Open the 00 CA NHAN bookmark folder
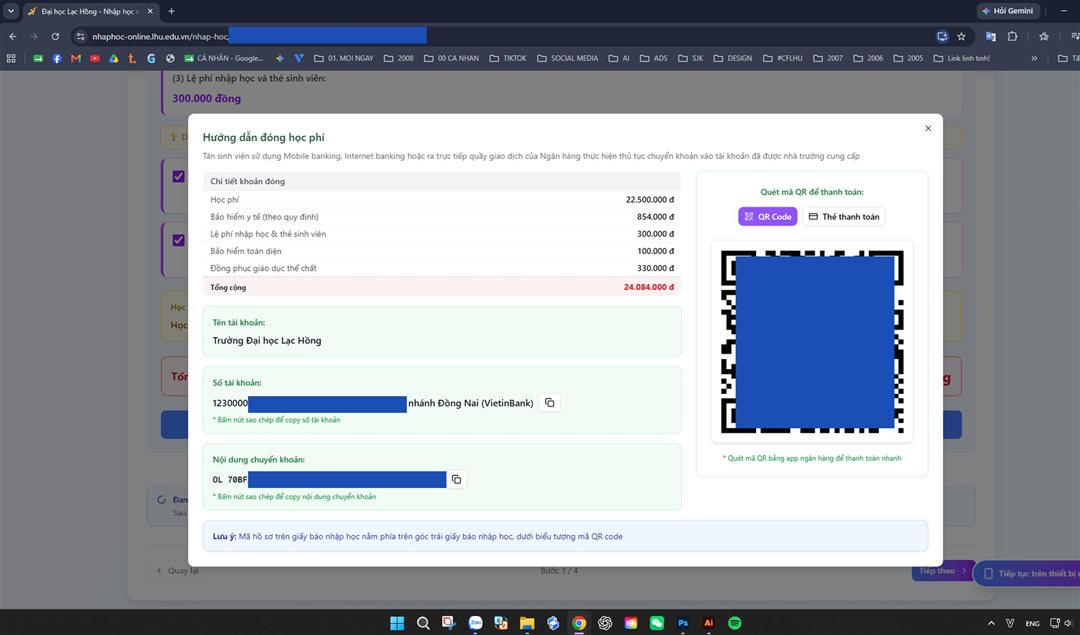This screenshot has width=1080, height=635. (450, 59)
